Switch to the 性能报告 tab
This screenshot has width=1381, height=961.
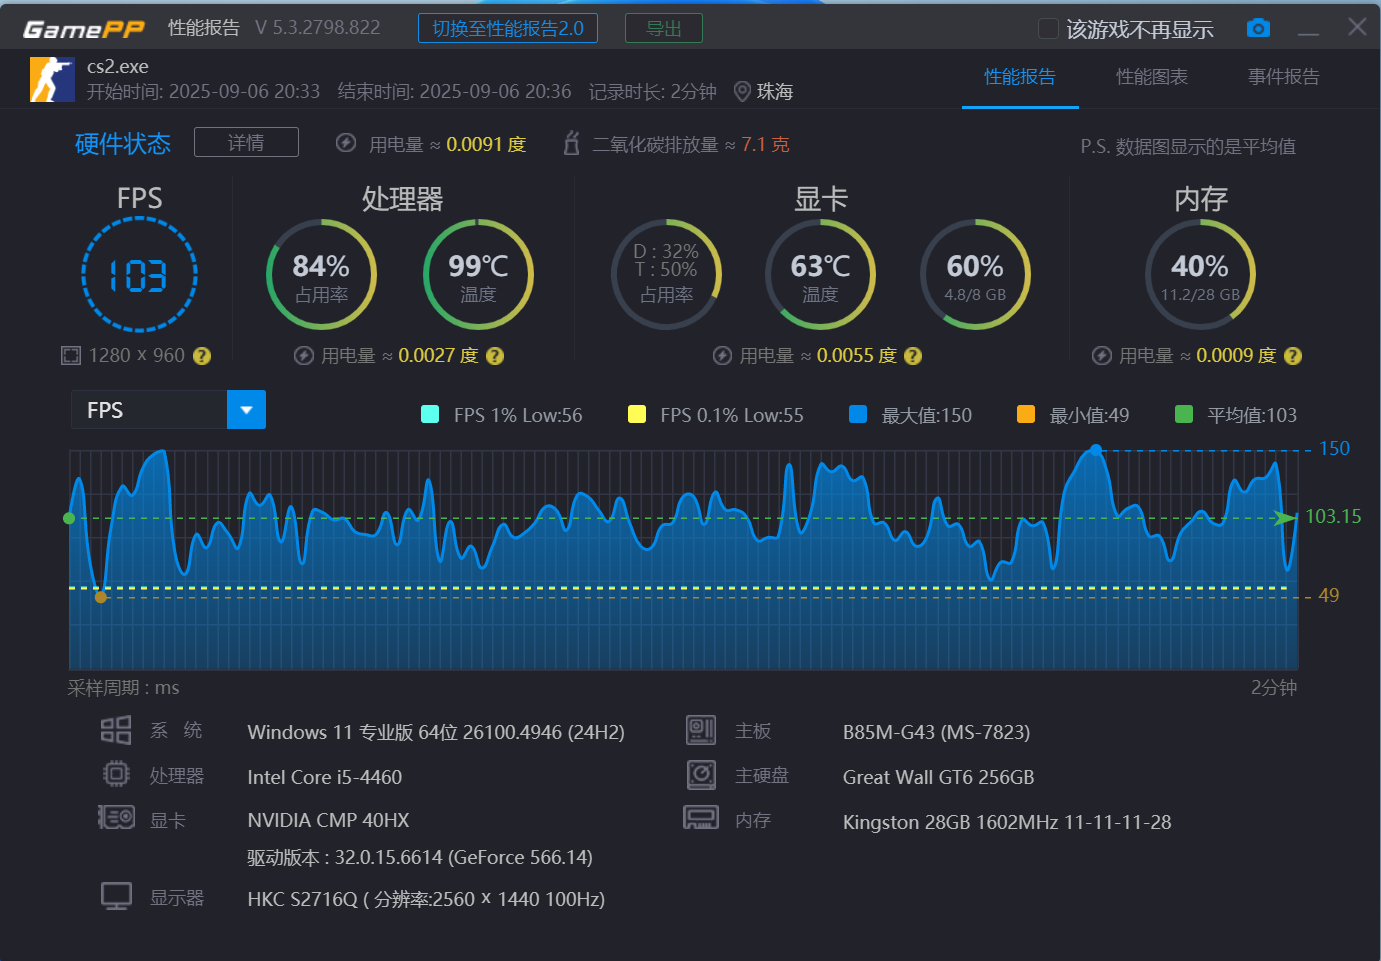point(1020,77)
